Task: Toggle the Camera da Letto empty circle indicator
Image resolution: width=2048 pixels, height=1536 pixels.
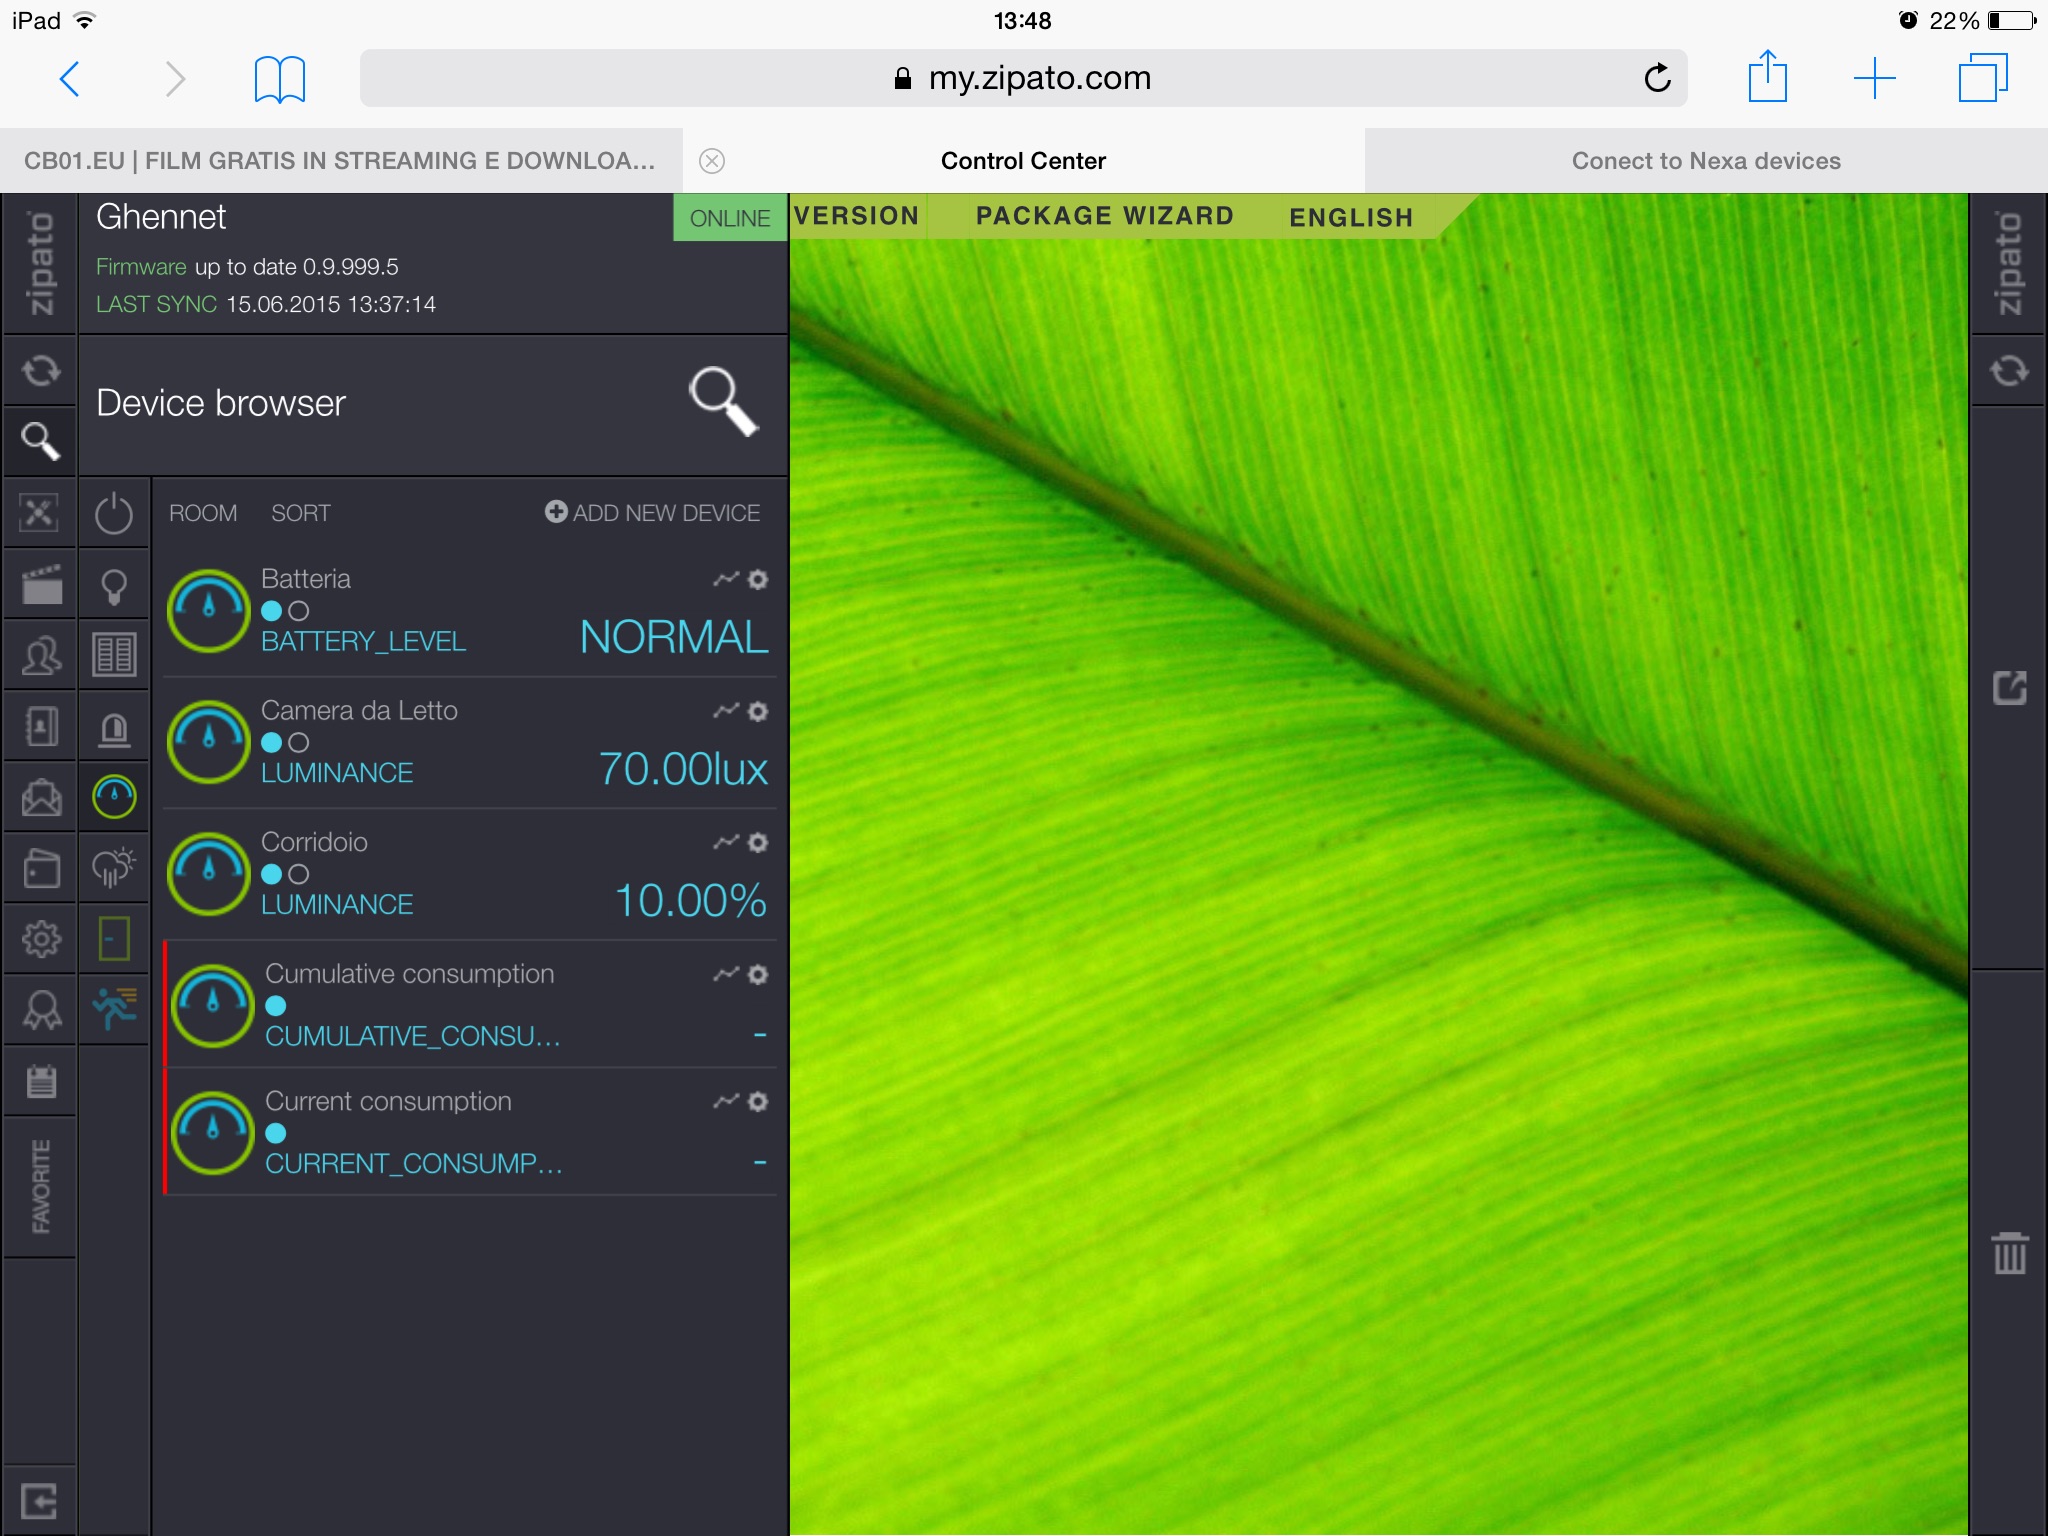Action: click(298, 743)
